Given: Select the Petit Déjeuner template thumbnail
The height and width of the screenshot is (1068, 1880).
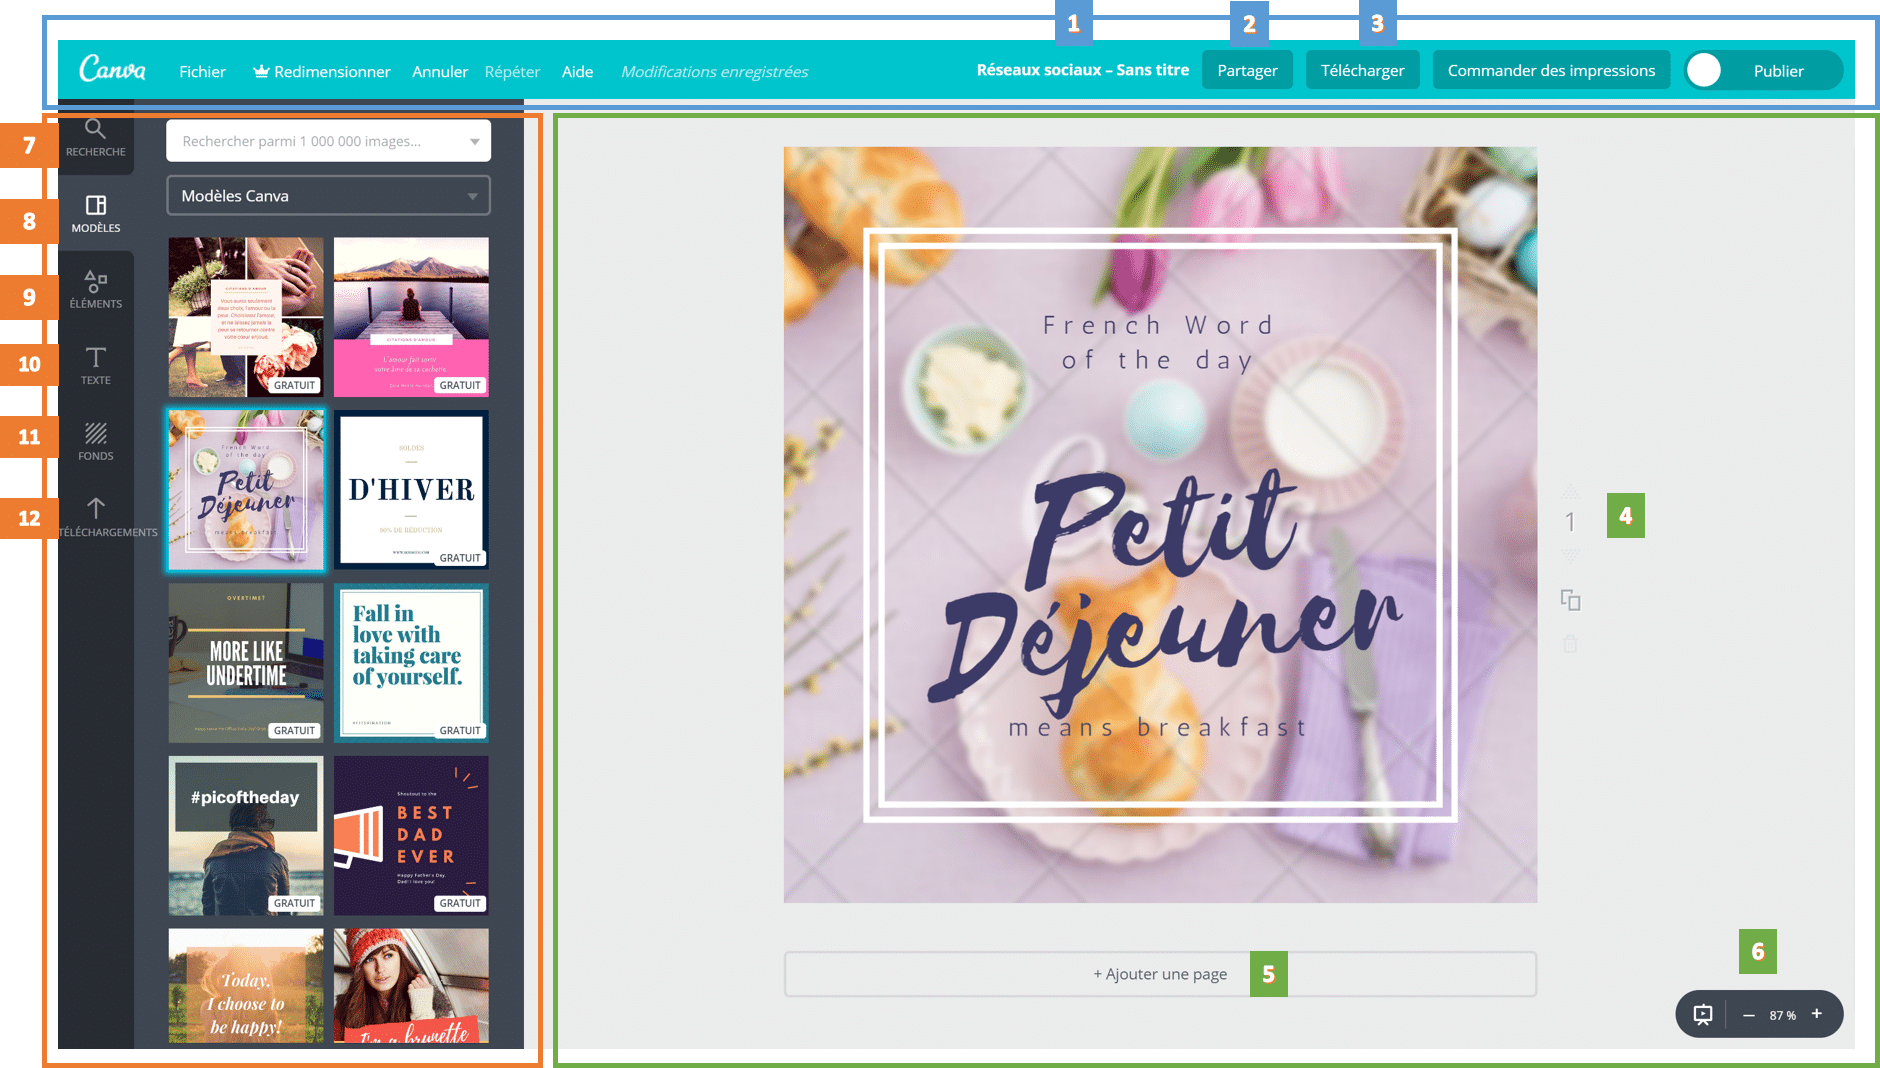Looking at the screenshot, I should pos(246,490).
